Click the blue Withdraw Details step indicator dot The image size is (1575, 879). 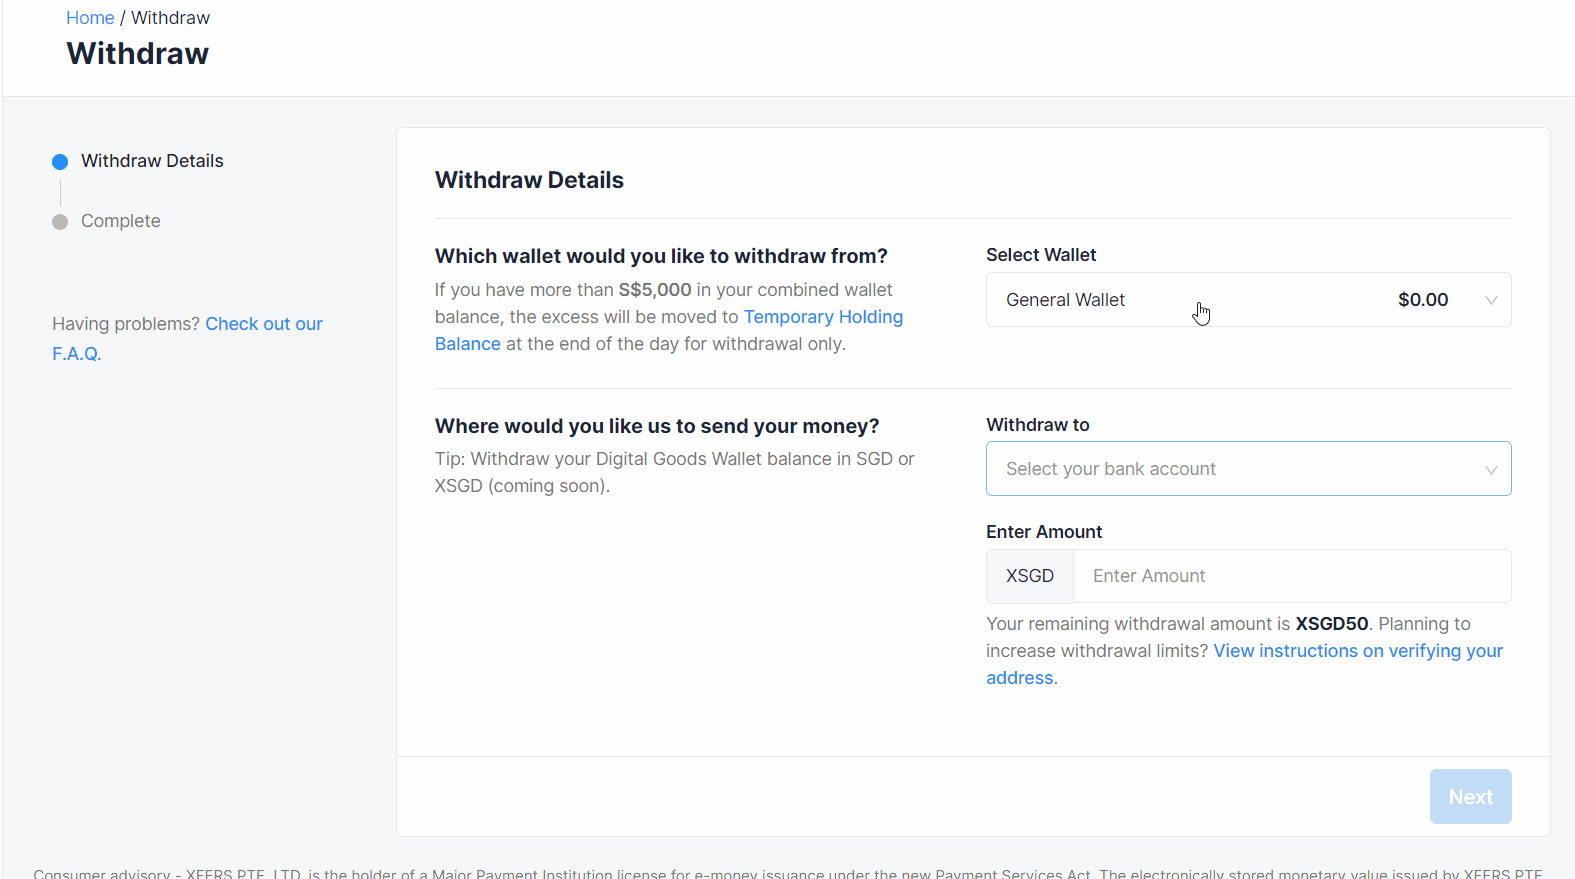point(60,162)
